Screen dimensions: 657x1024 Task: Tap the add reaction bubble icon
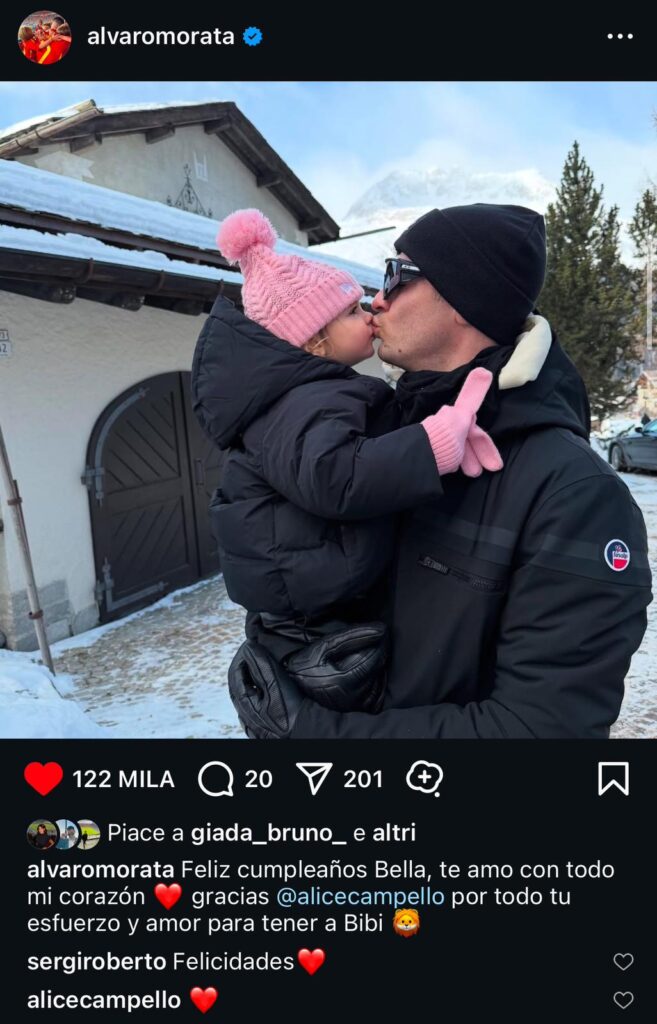425,778
